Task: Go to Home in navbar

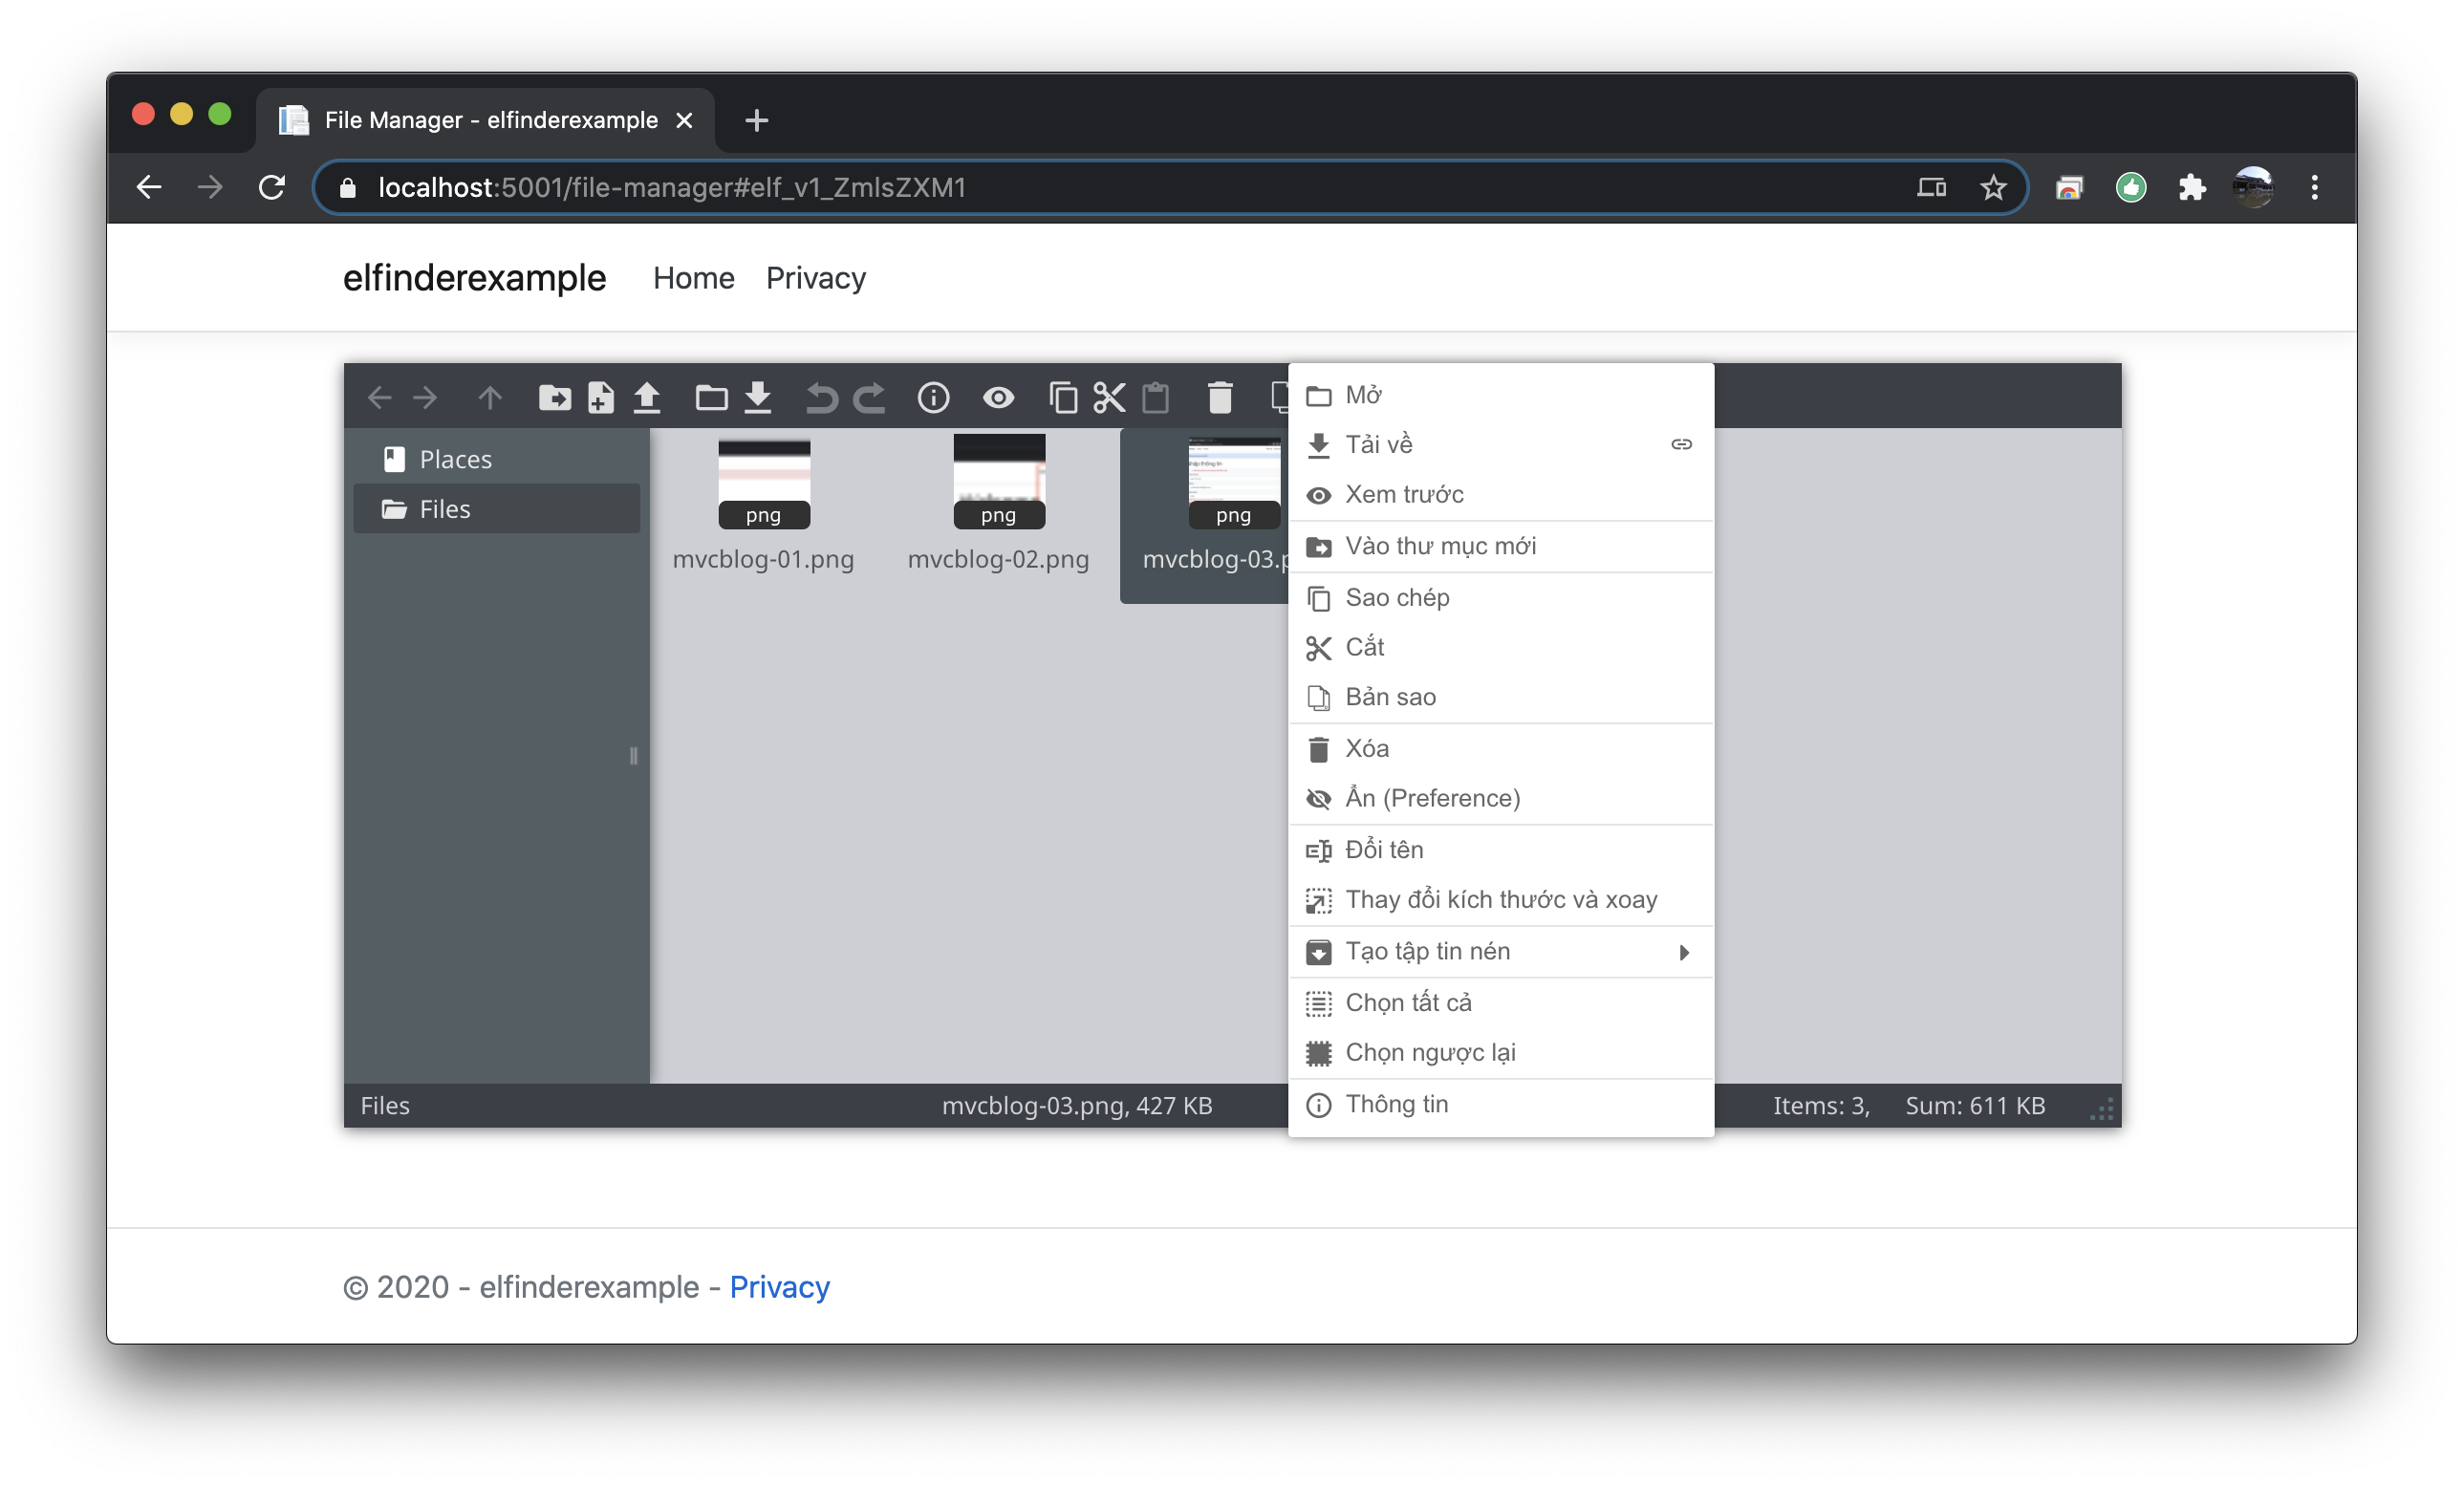Action: coord(693,278)
